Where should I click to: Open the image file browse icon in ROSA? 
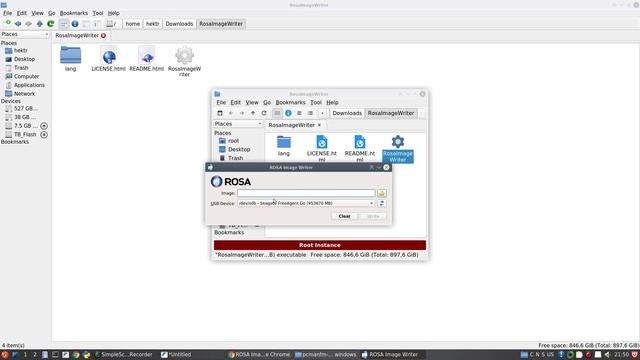click(x=382, y=193)
